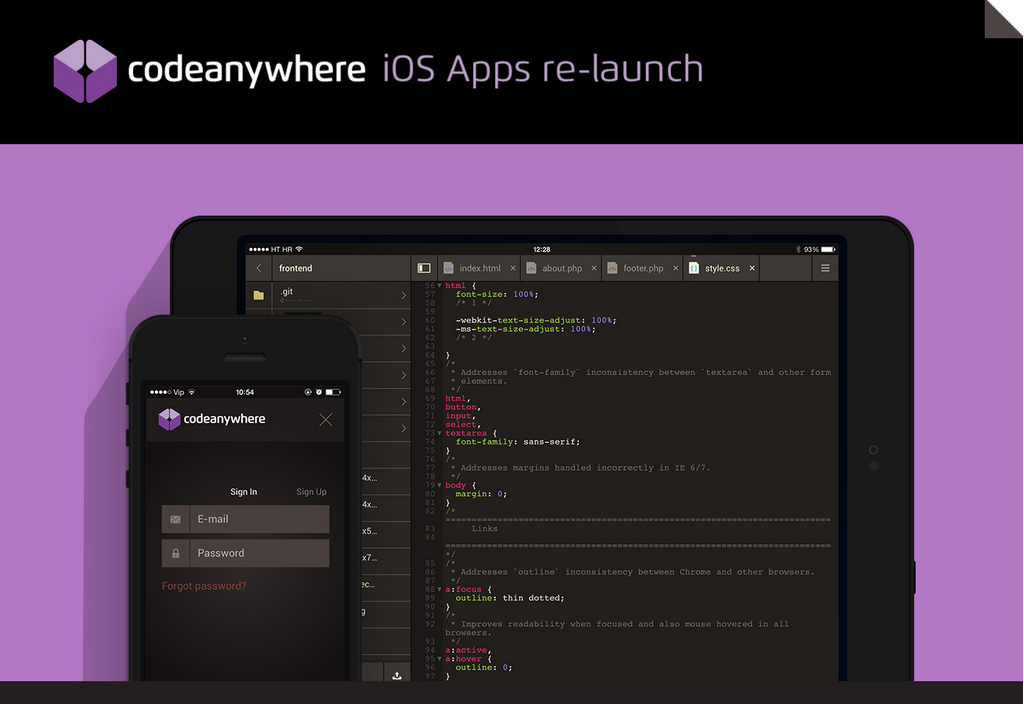The image size is (1024, 705).
Task: Close the footer.php tab
Action: (675, 268)
